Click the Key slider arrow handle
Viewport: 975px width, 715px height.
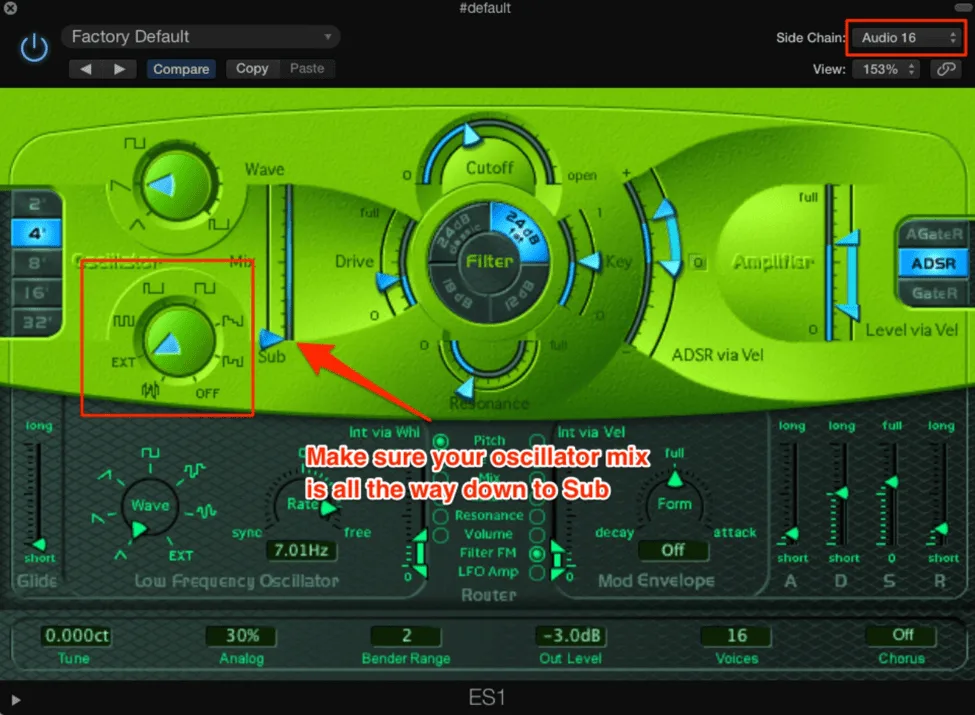(x=588, y=262)
